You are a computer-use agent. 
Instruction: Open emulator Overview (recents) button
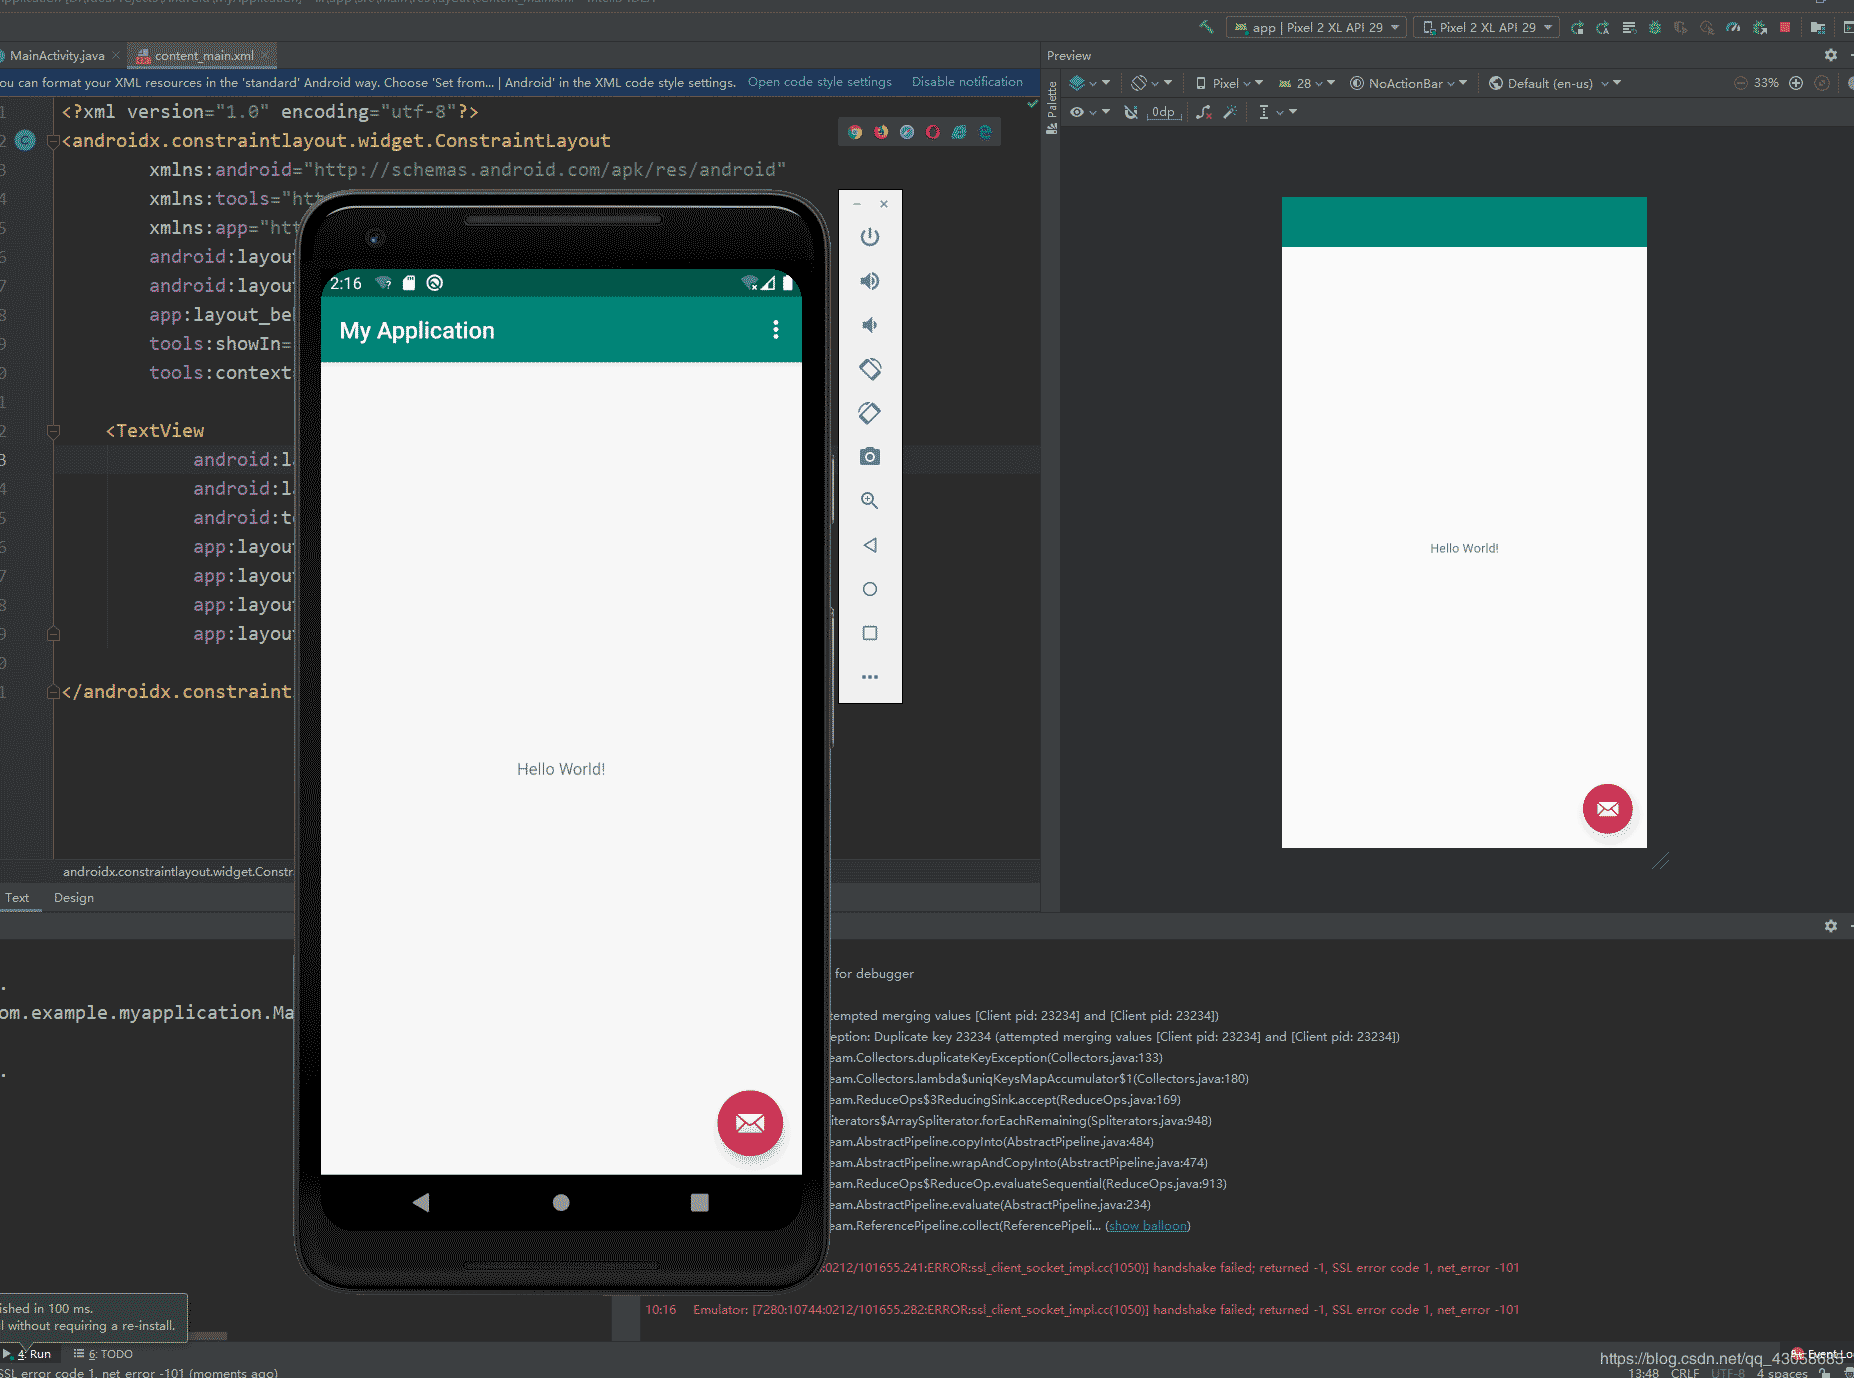click(869, 633)
